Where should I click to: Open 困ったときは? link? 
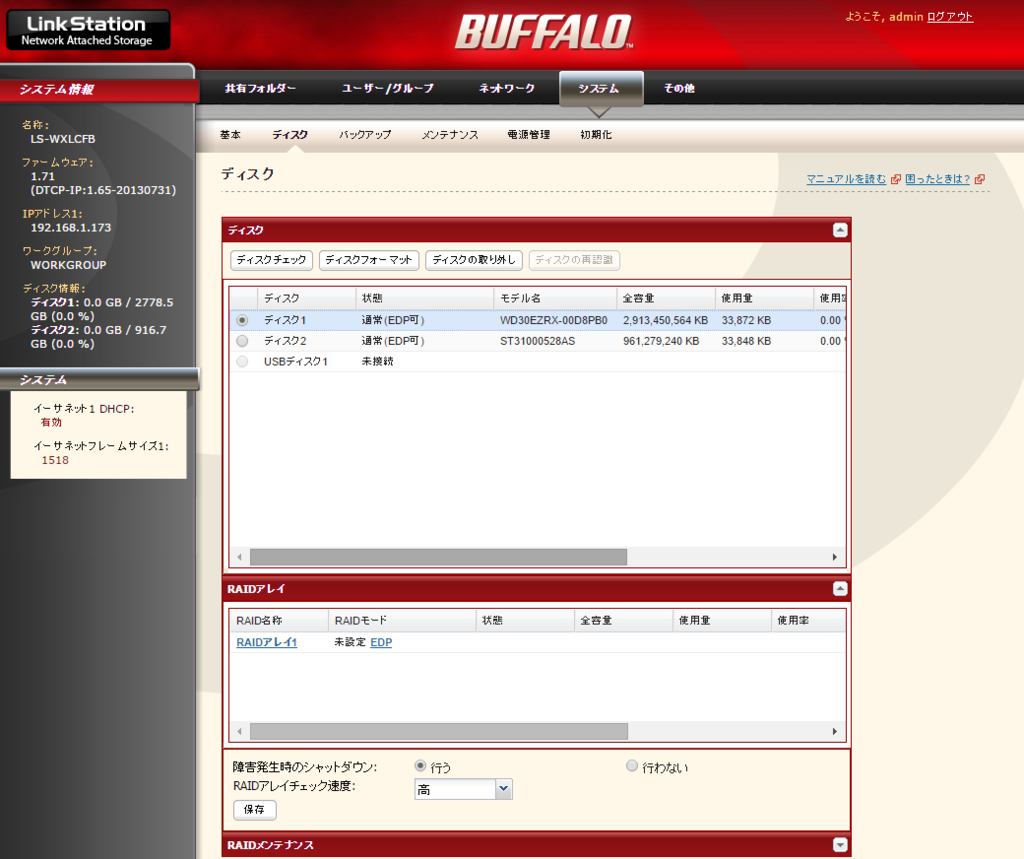pos(938,179)
